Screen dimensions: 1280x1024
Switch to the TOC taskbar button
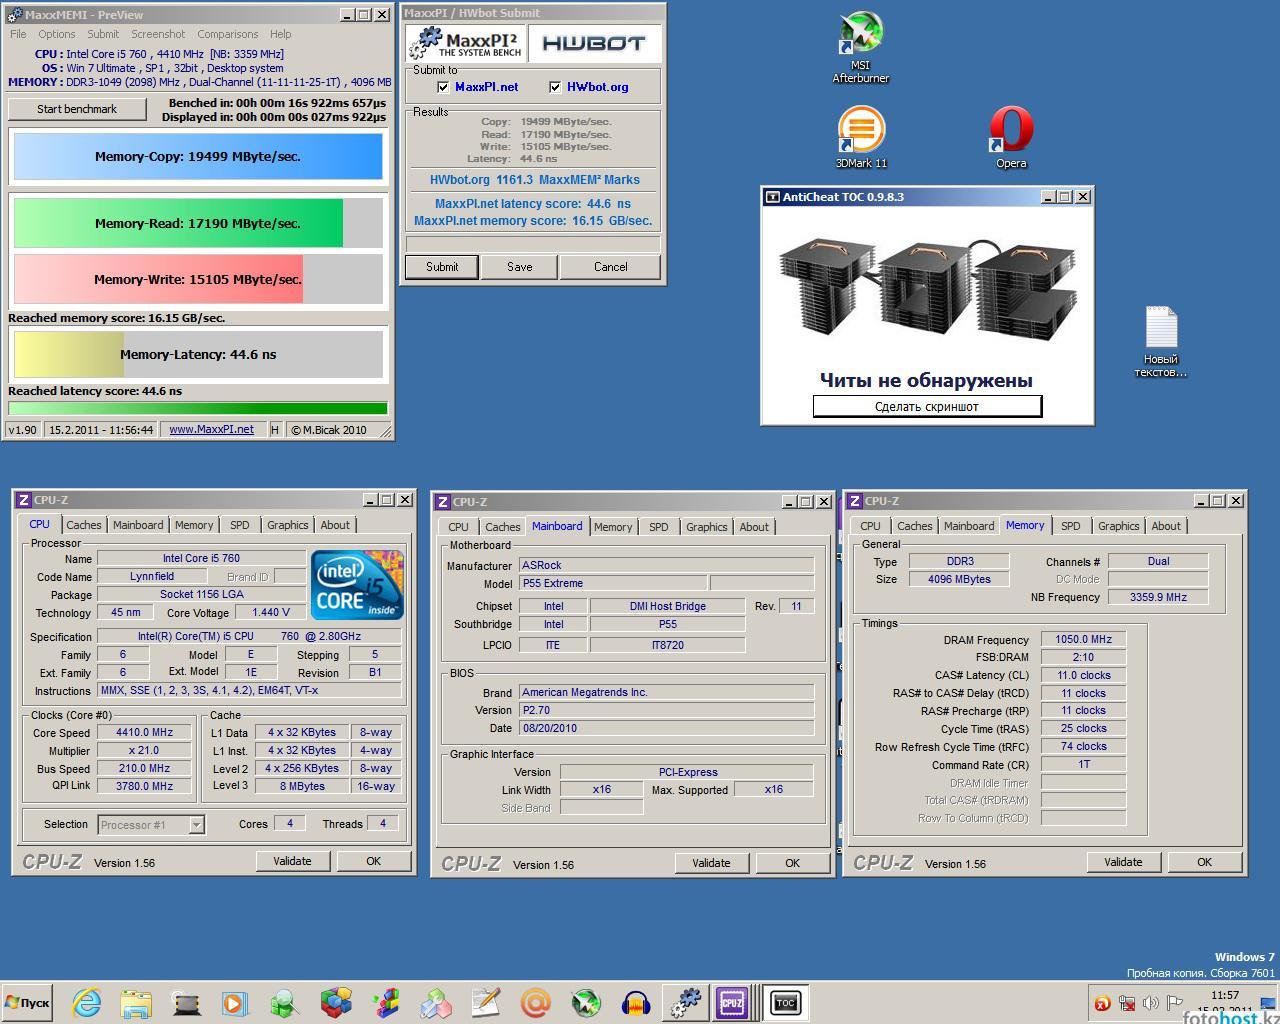click(x=785, y=1003)
